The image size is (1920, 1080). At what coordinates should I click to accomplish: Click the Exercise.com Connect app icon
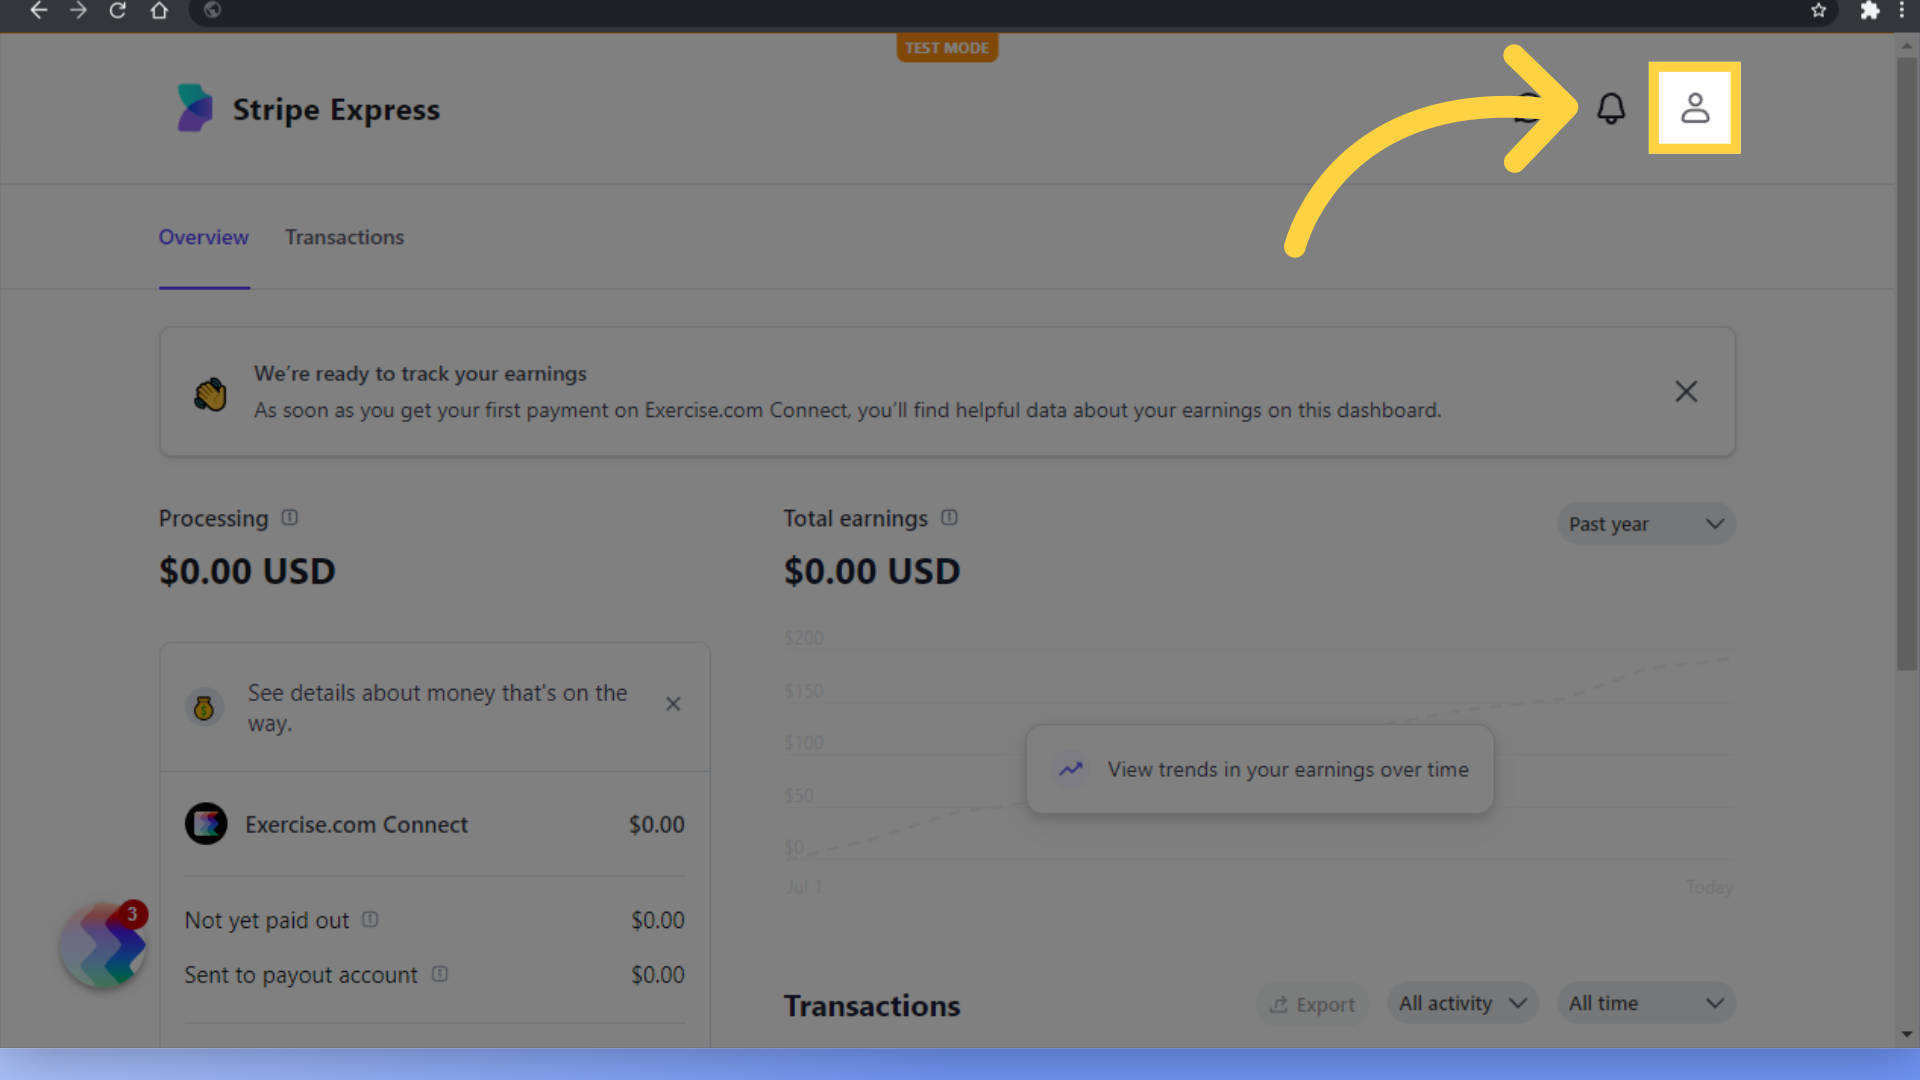pos(206,823)
